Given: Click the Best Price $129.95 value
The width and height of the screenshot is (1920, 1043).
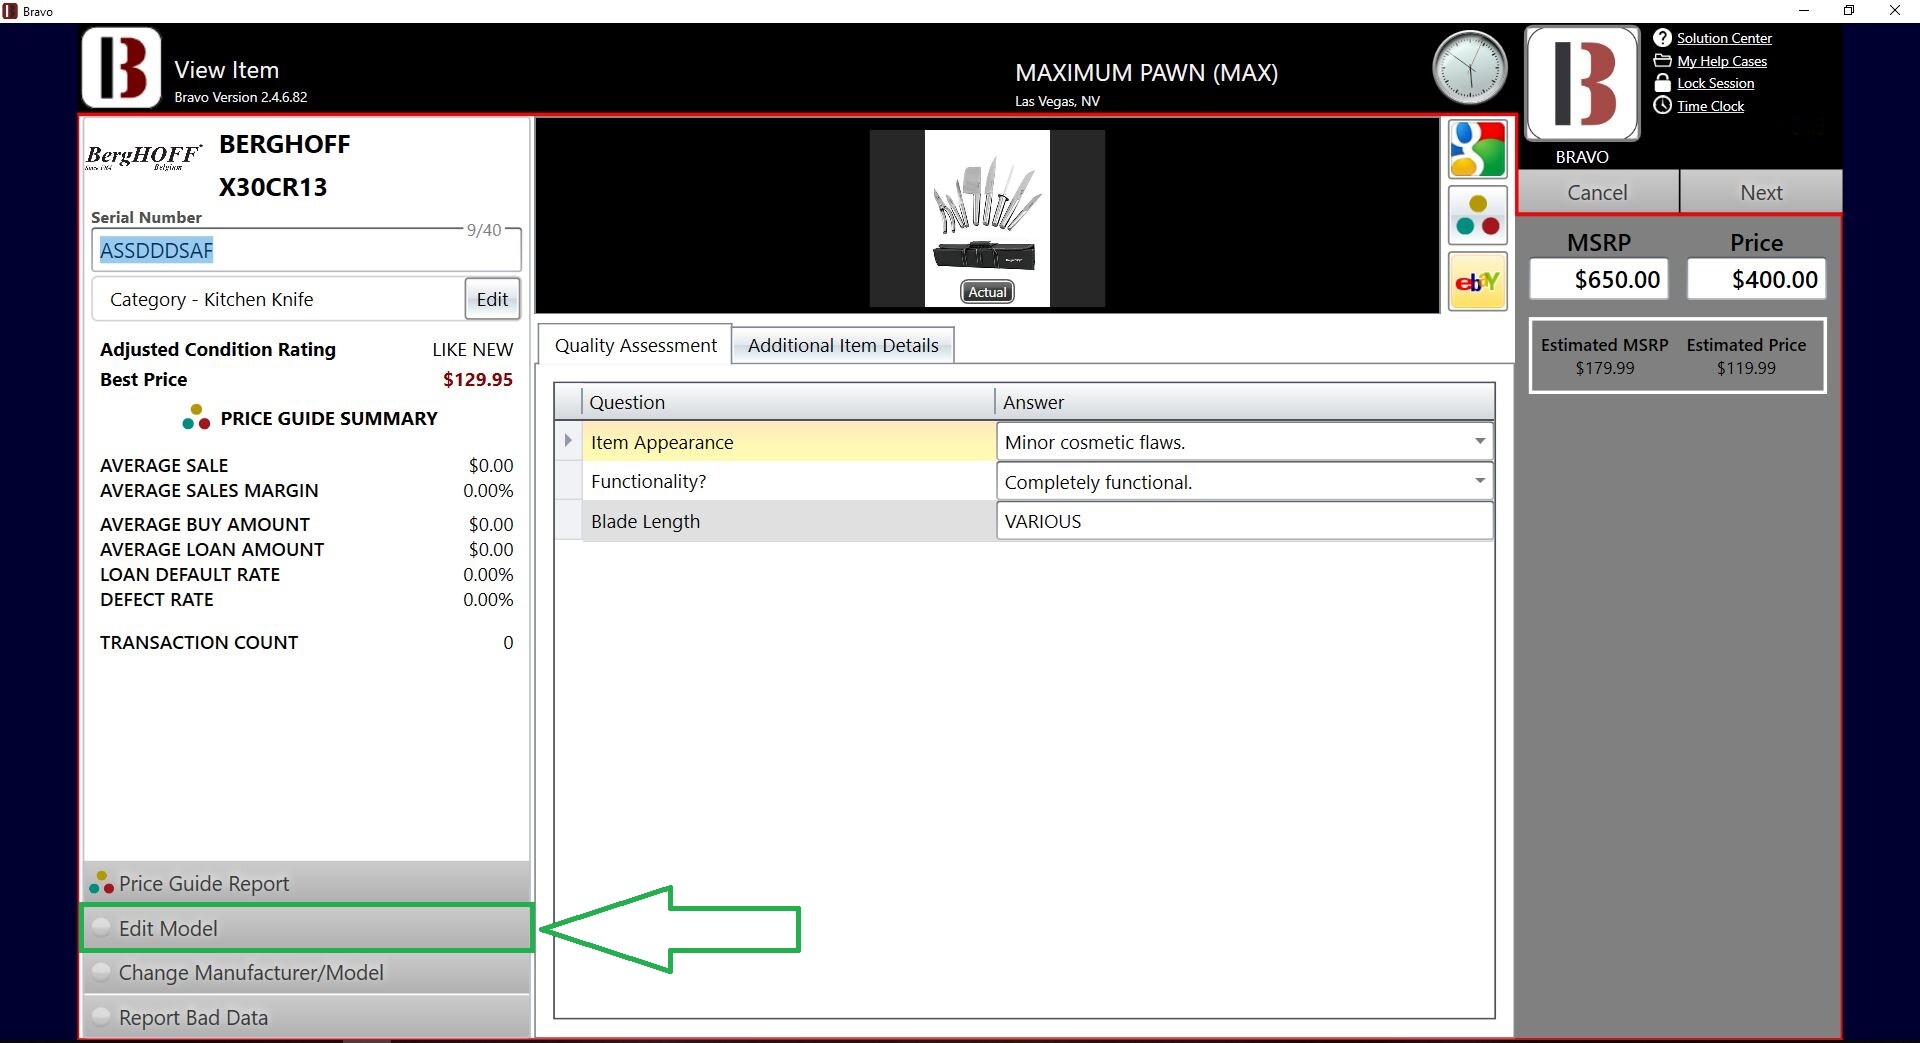Looking at the screenshot, I should tap(477, 379).
